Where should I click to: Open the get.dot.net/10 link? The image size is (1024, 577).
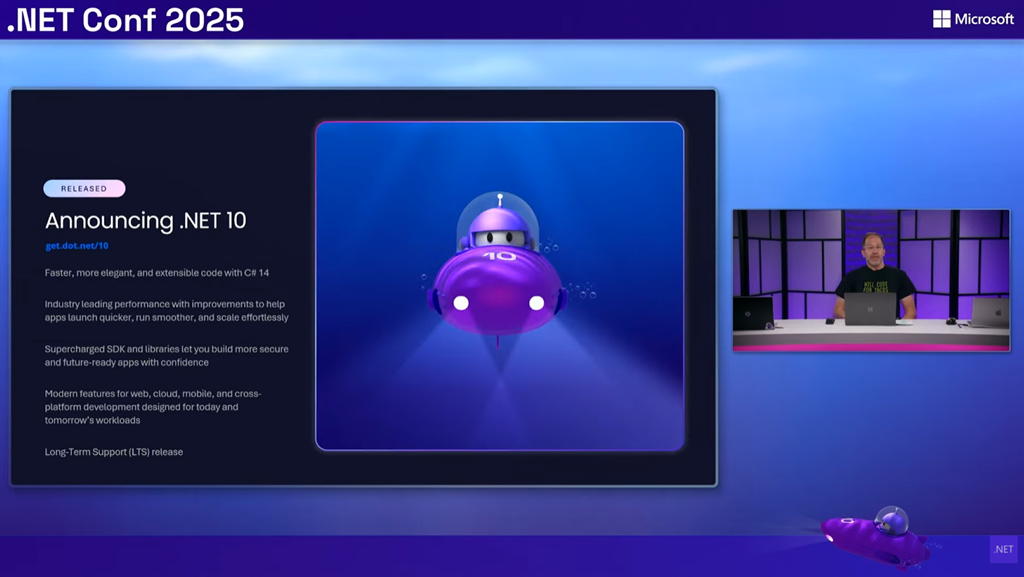[76, 246]
